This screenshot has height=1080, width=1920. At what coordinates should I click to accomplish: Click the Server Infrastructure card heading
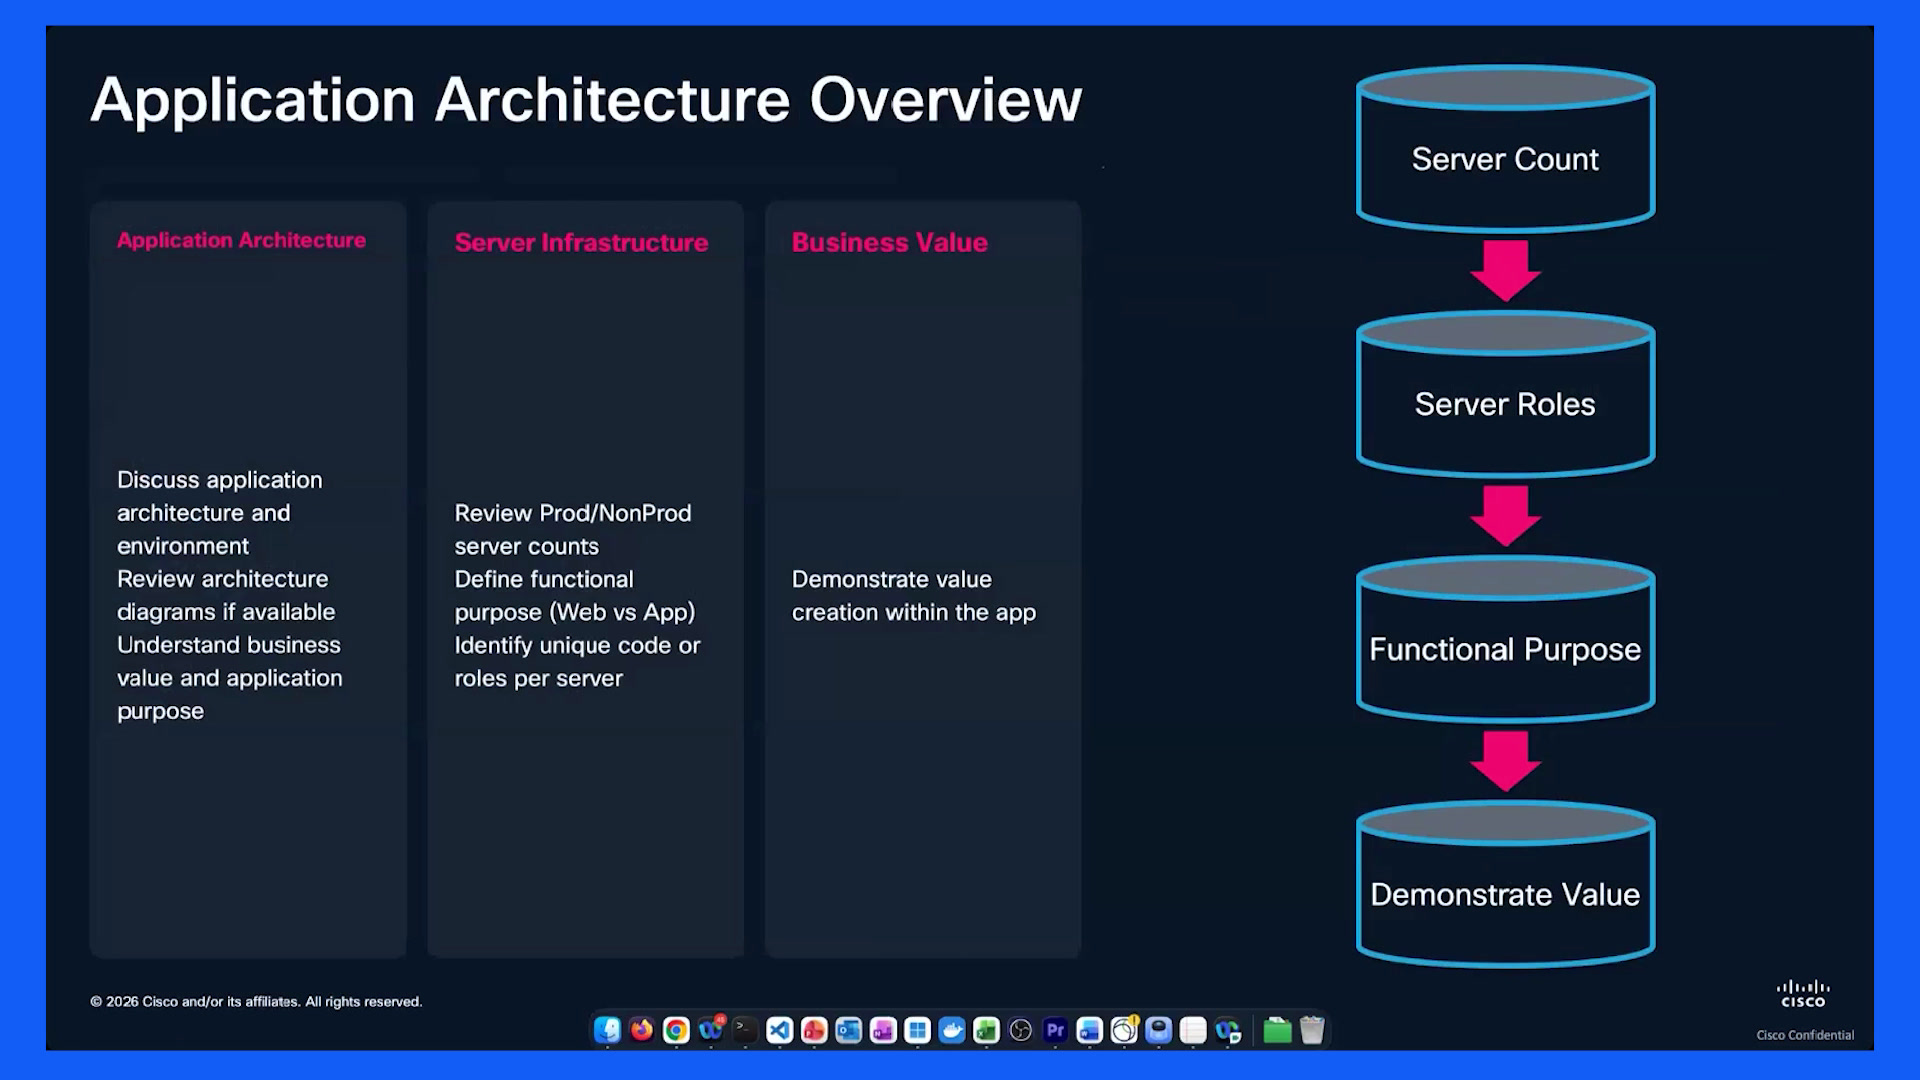click(581, 243)
